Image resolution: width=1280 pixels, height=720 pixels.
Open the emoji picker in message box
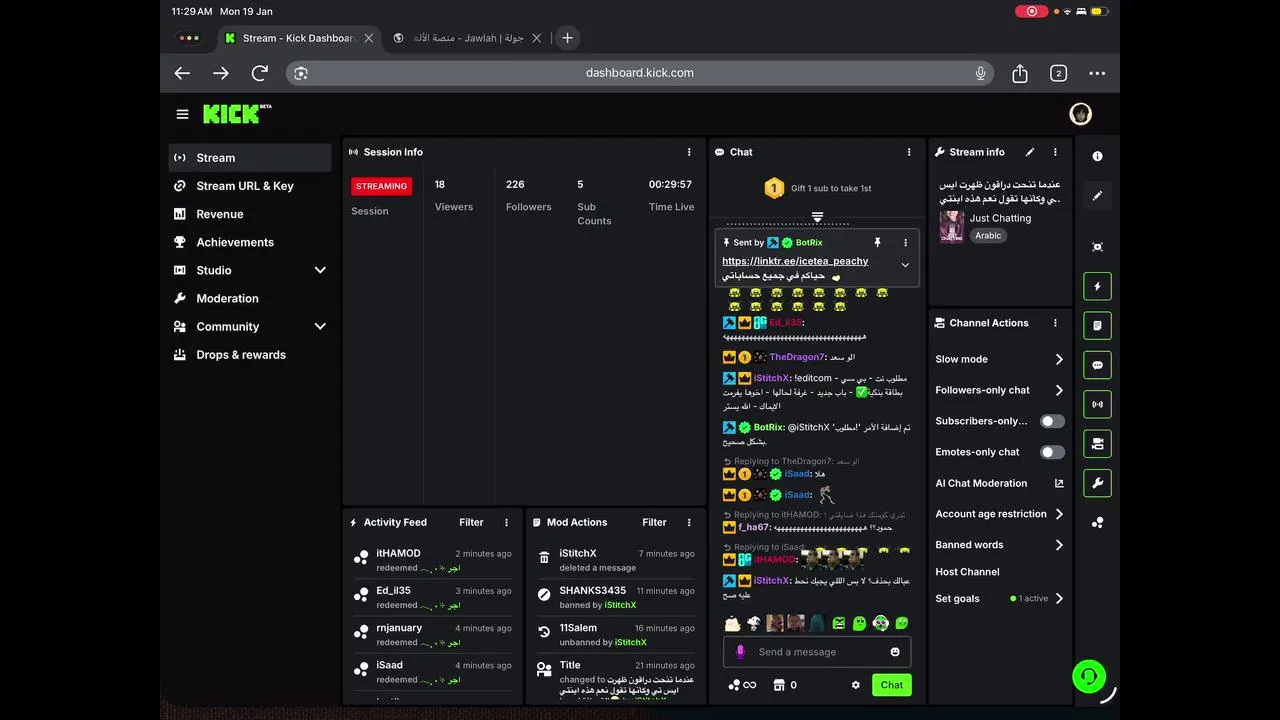click(895, 652)
